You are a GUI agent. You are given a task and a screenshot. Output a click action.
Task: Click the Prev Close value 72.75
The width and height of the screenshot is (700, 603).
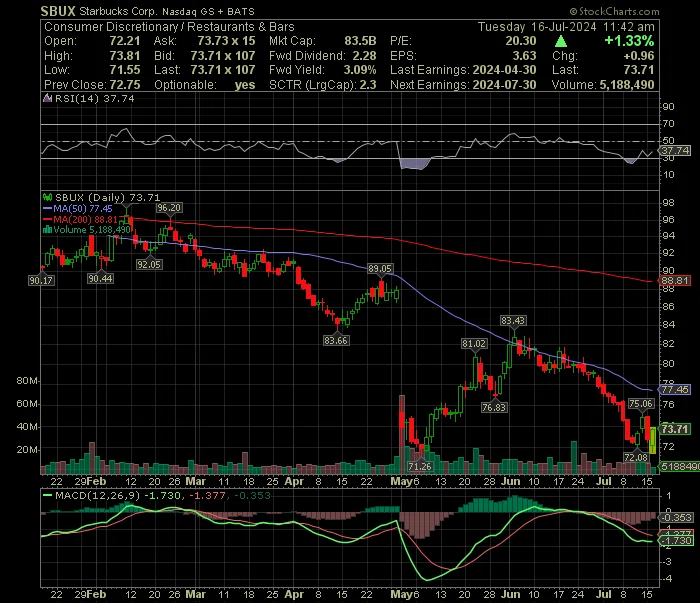125,85
